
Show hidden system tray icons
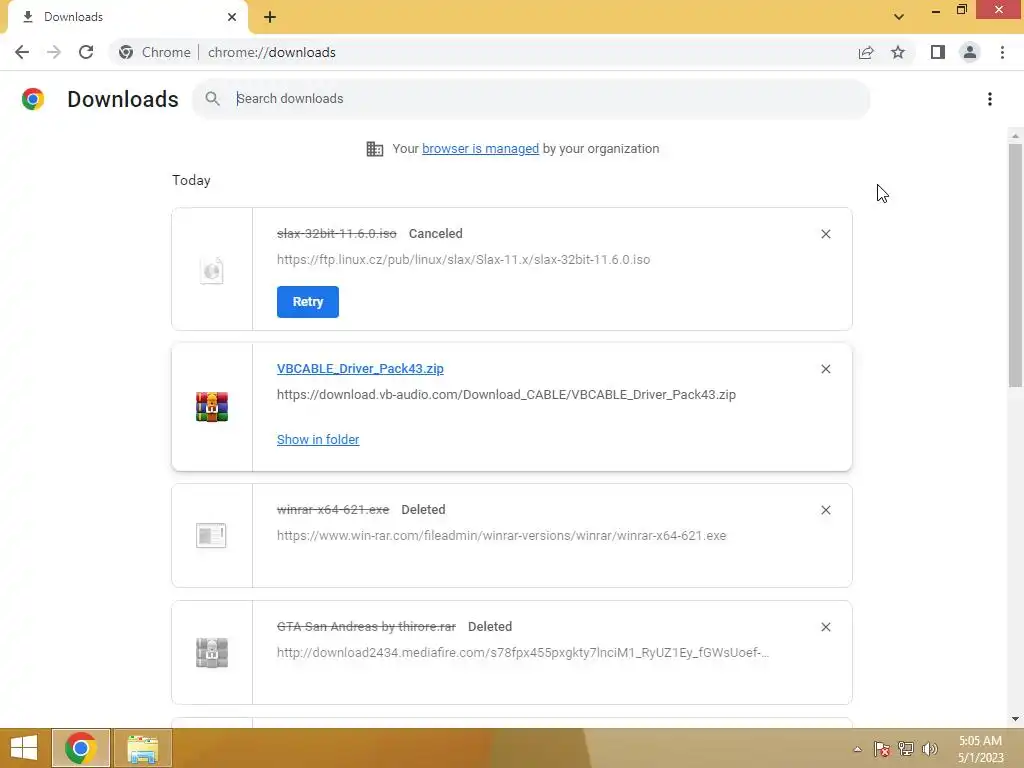tap(857, 749)
